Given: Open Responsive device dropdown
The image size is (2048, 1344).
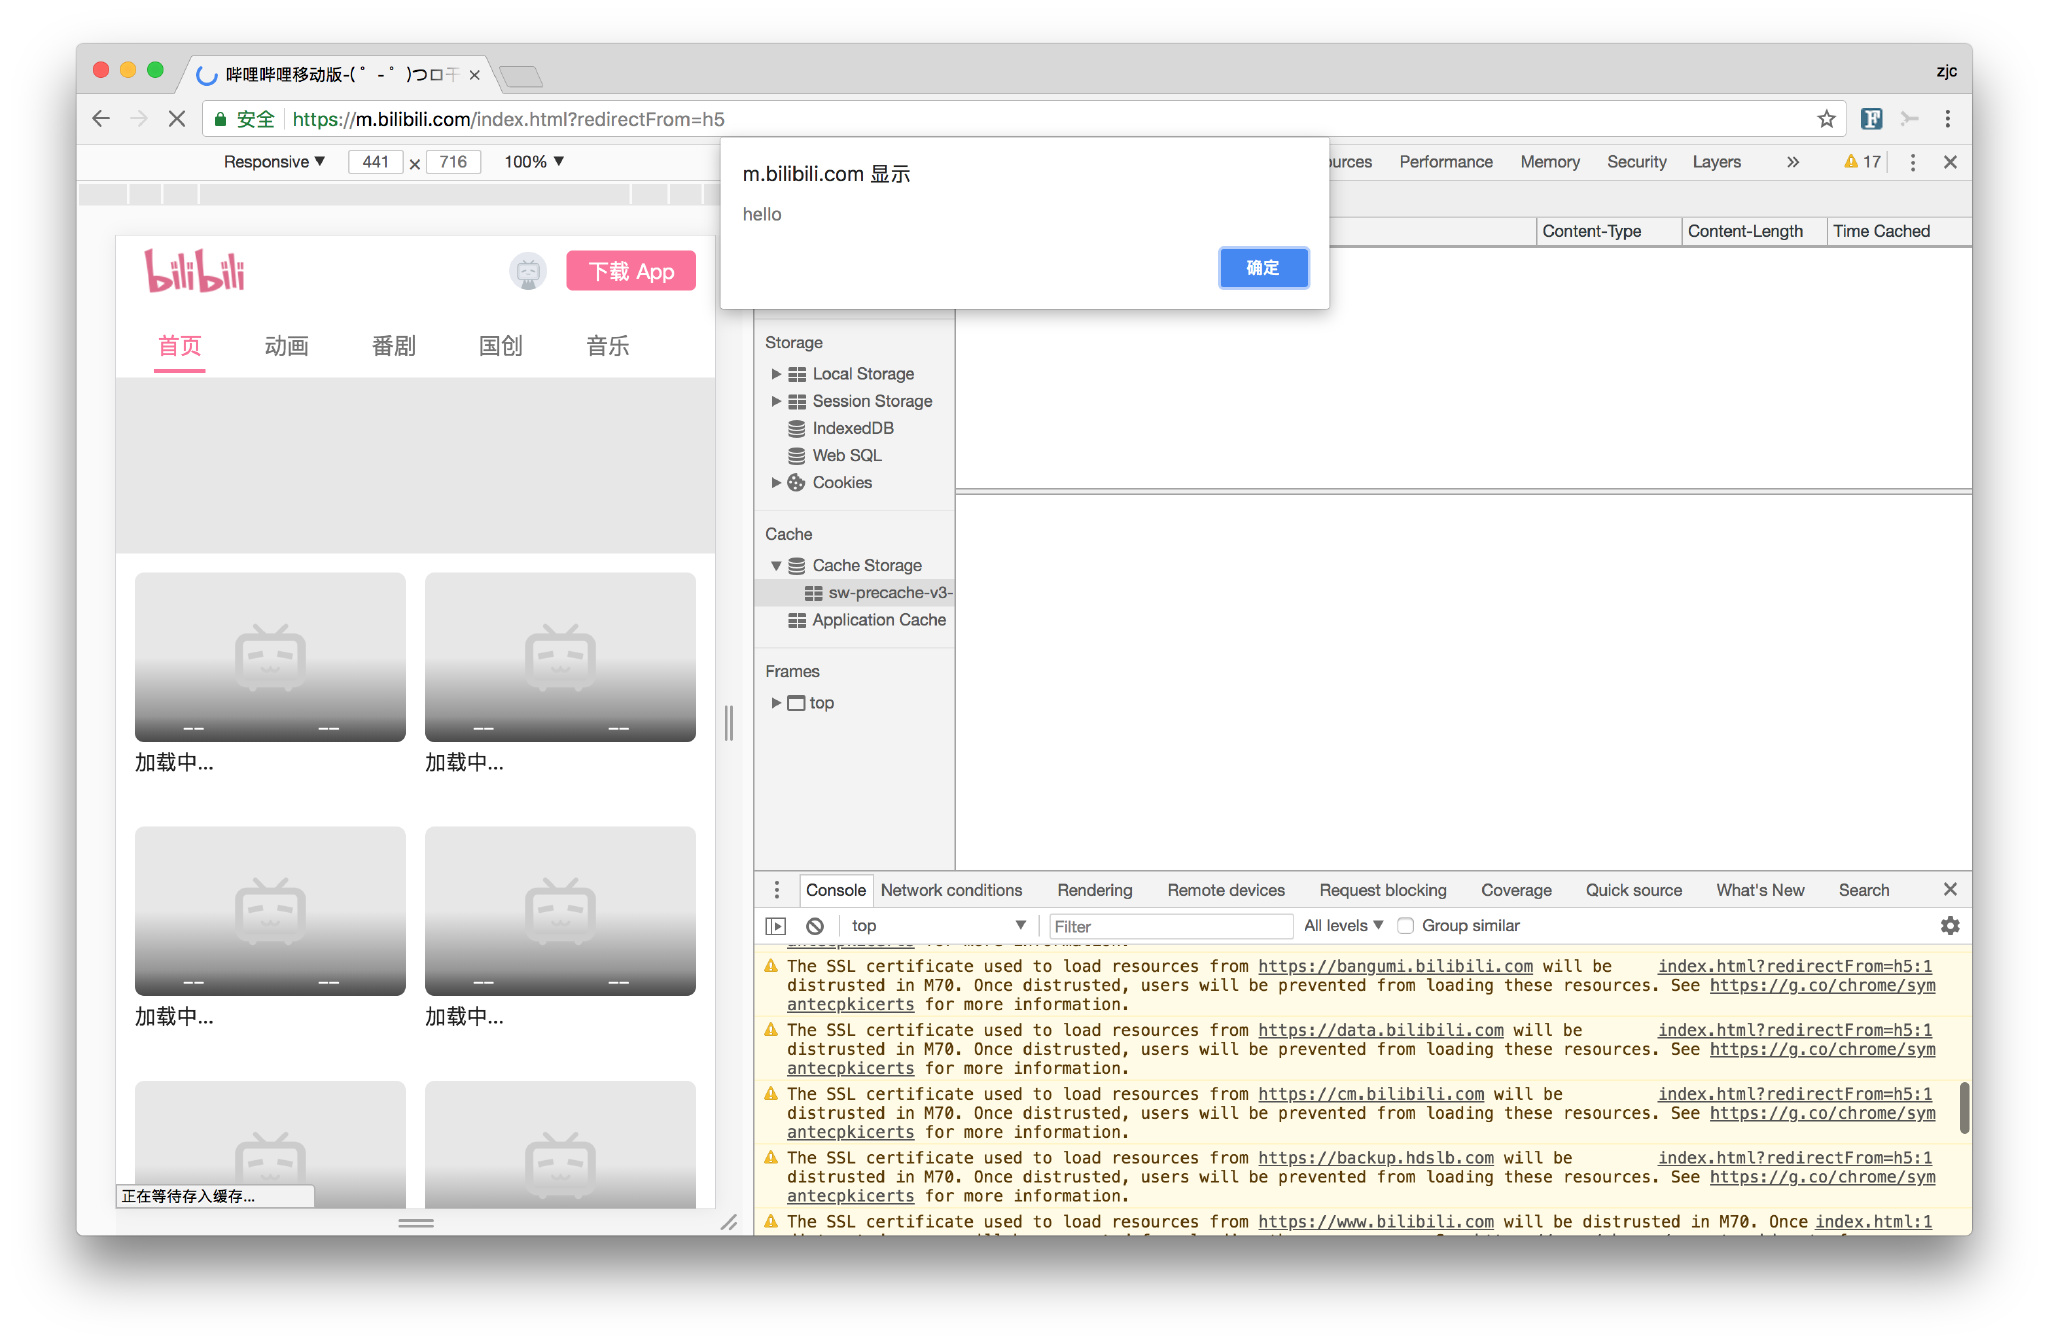Looking at the screenshot, I should (x=274, y=162).
